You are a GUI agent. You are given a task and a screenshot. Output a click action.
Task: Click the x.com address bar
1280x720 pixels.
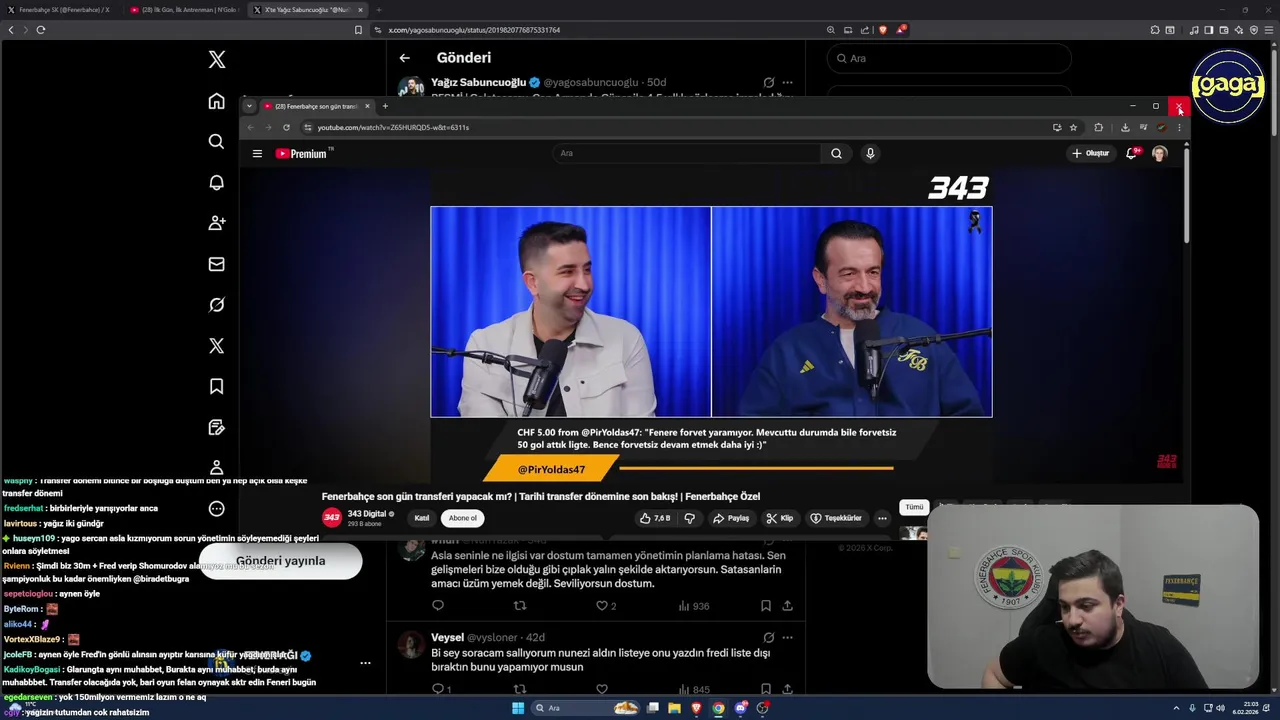600,30
